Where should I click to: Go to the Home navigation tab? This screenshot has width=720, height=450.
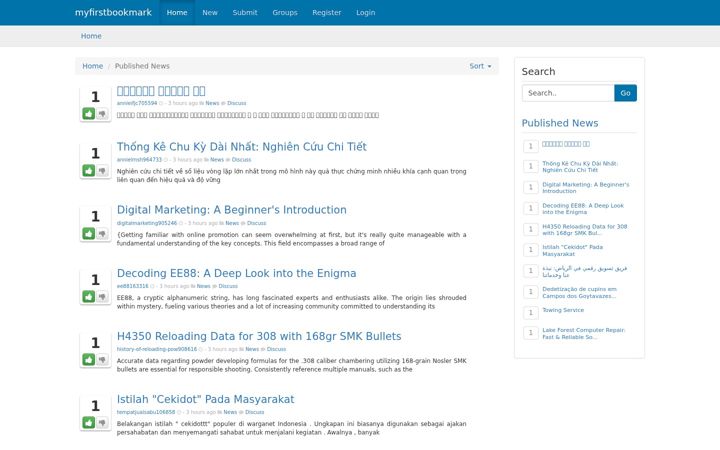click(x=177, y=12)
